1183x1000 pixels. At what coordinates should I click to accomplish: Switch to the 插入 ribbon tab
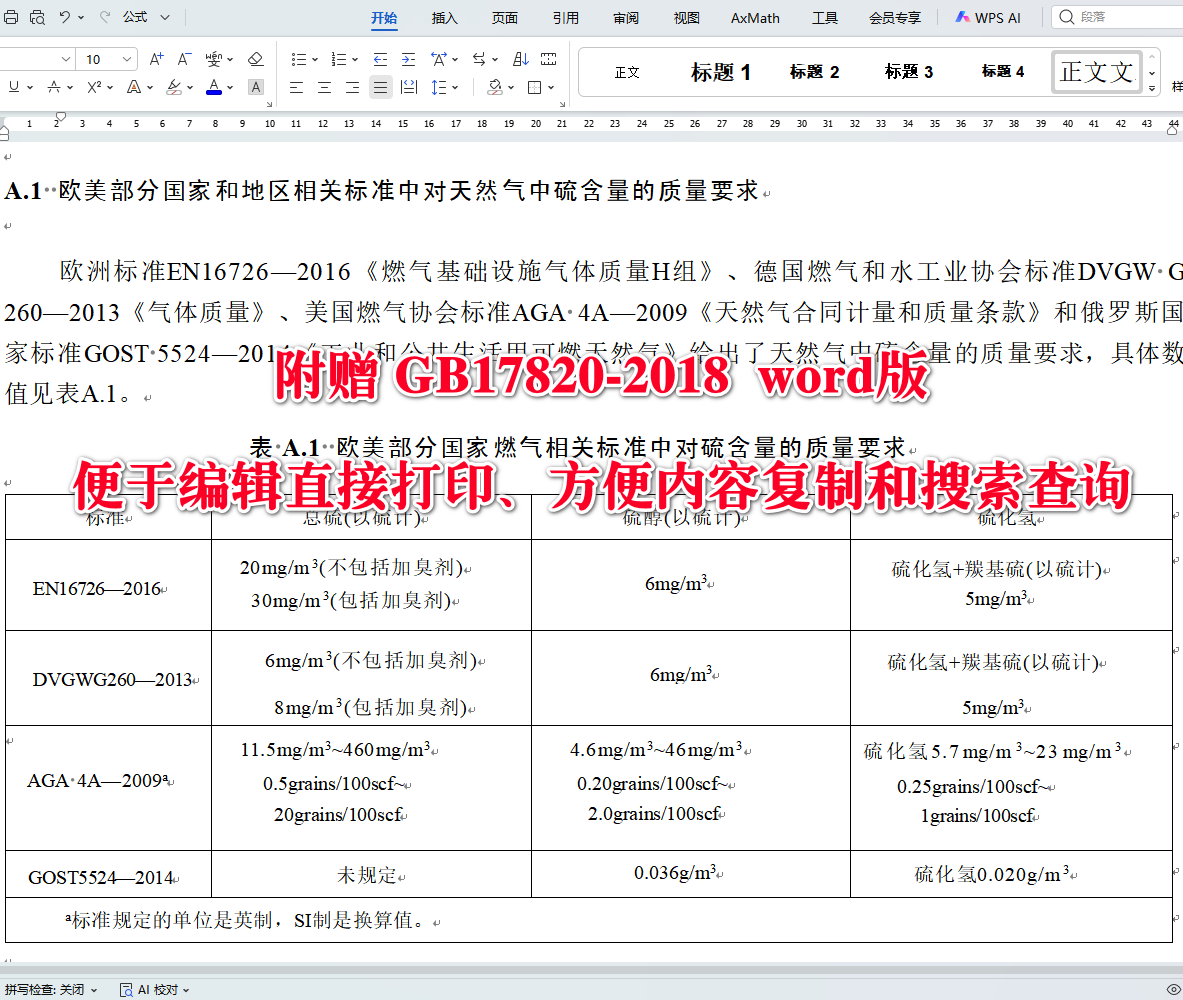click(444, 17)
